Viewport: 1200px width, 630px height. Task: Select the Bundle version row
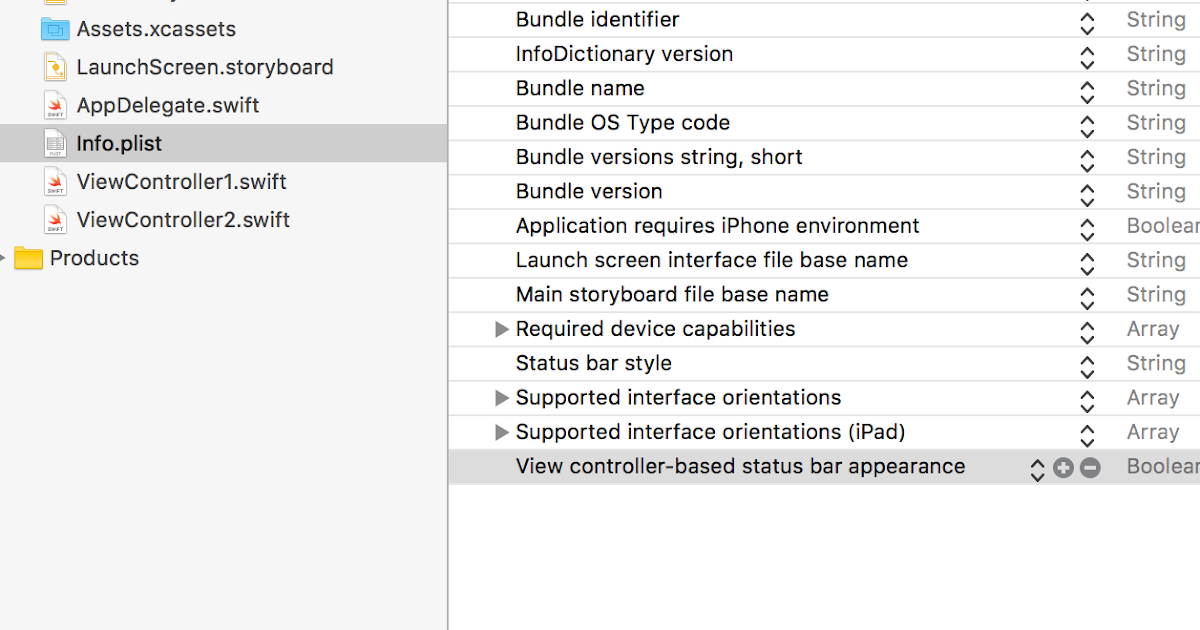click(590, 191)
